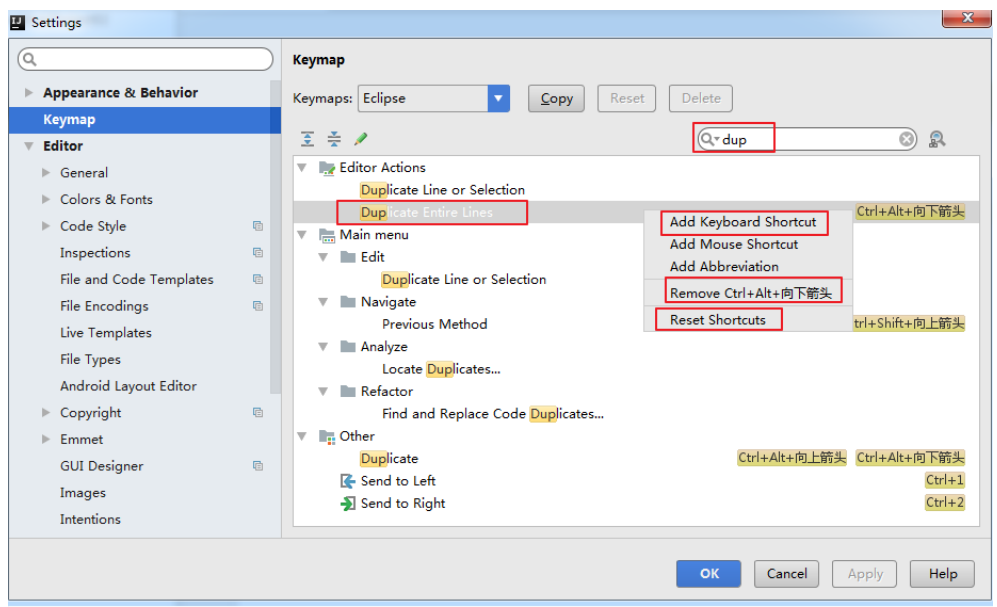Click the Navigate folder icon

tap(348, 302)
